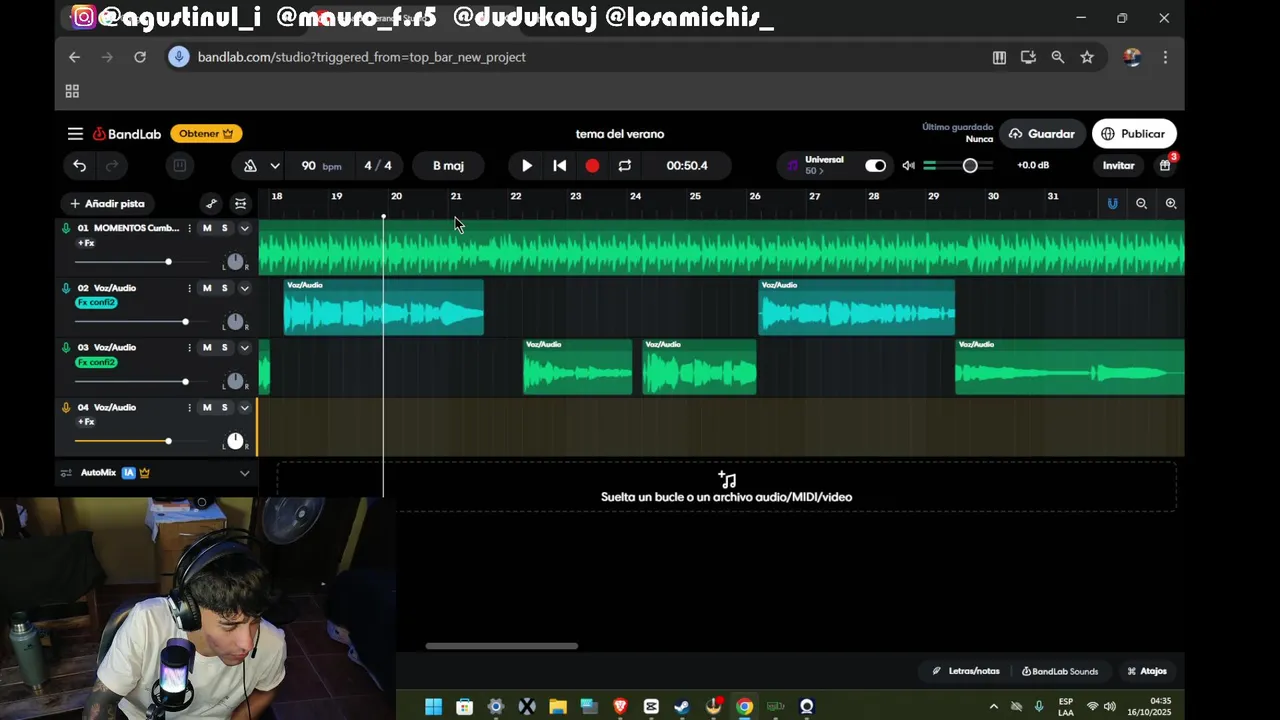Click the 90 bpm tempo field
Screen dimensions: 1280x720
pos(321,166)
